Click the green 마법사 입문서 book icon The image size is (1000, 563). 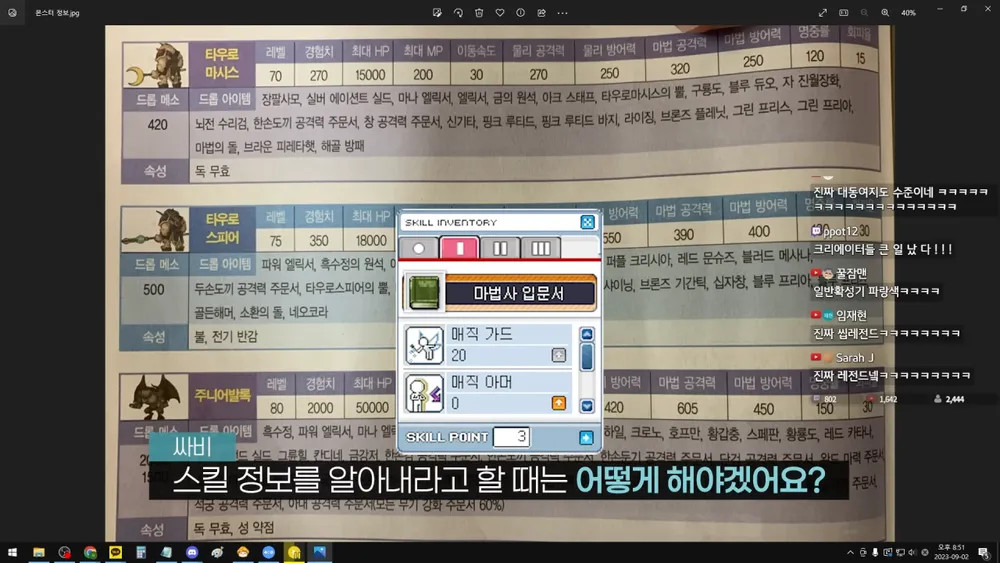[424, 293]
